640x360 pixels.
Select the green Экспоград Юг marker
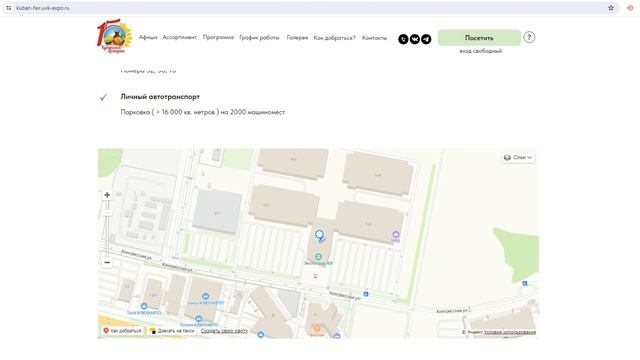pos(318,257)
